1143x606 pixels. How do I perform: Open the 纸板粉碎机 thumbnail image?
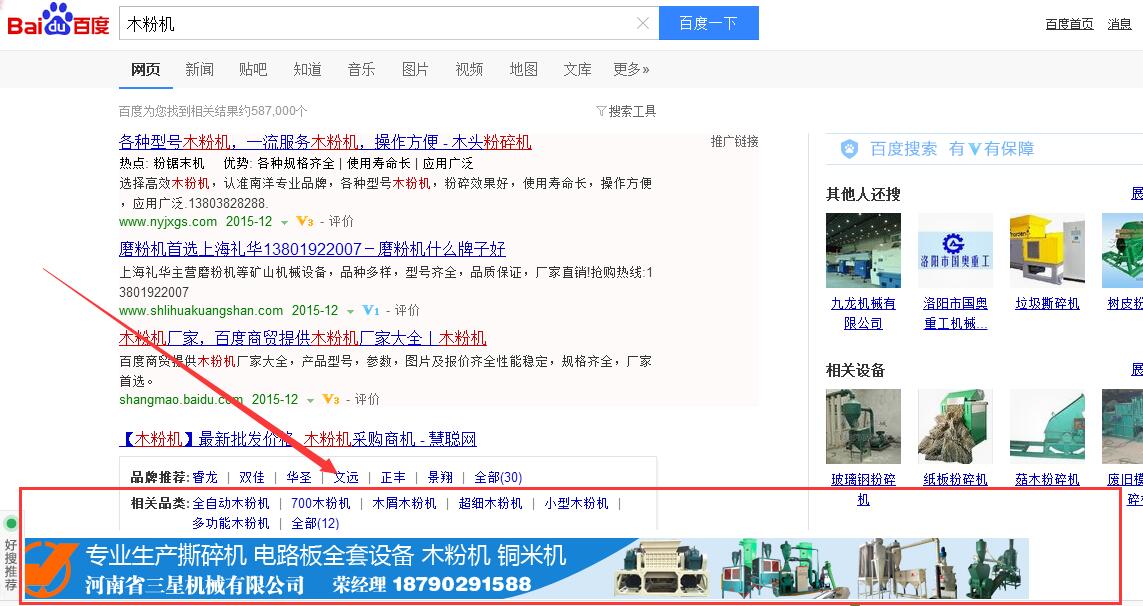(955, 427)
